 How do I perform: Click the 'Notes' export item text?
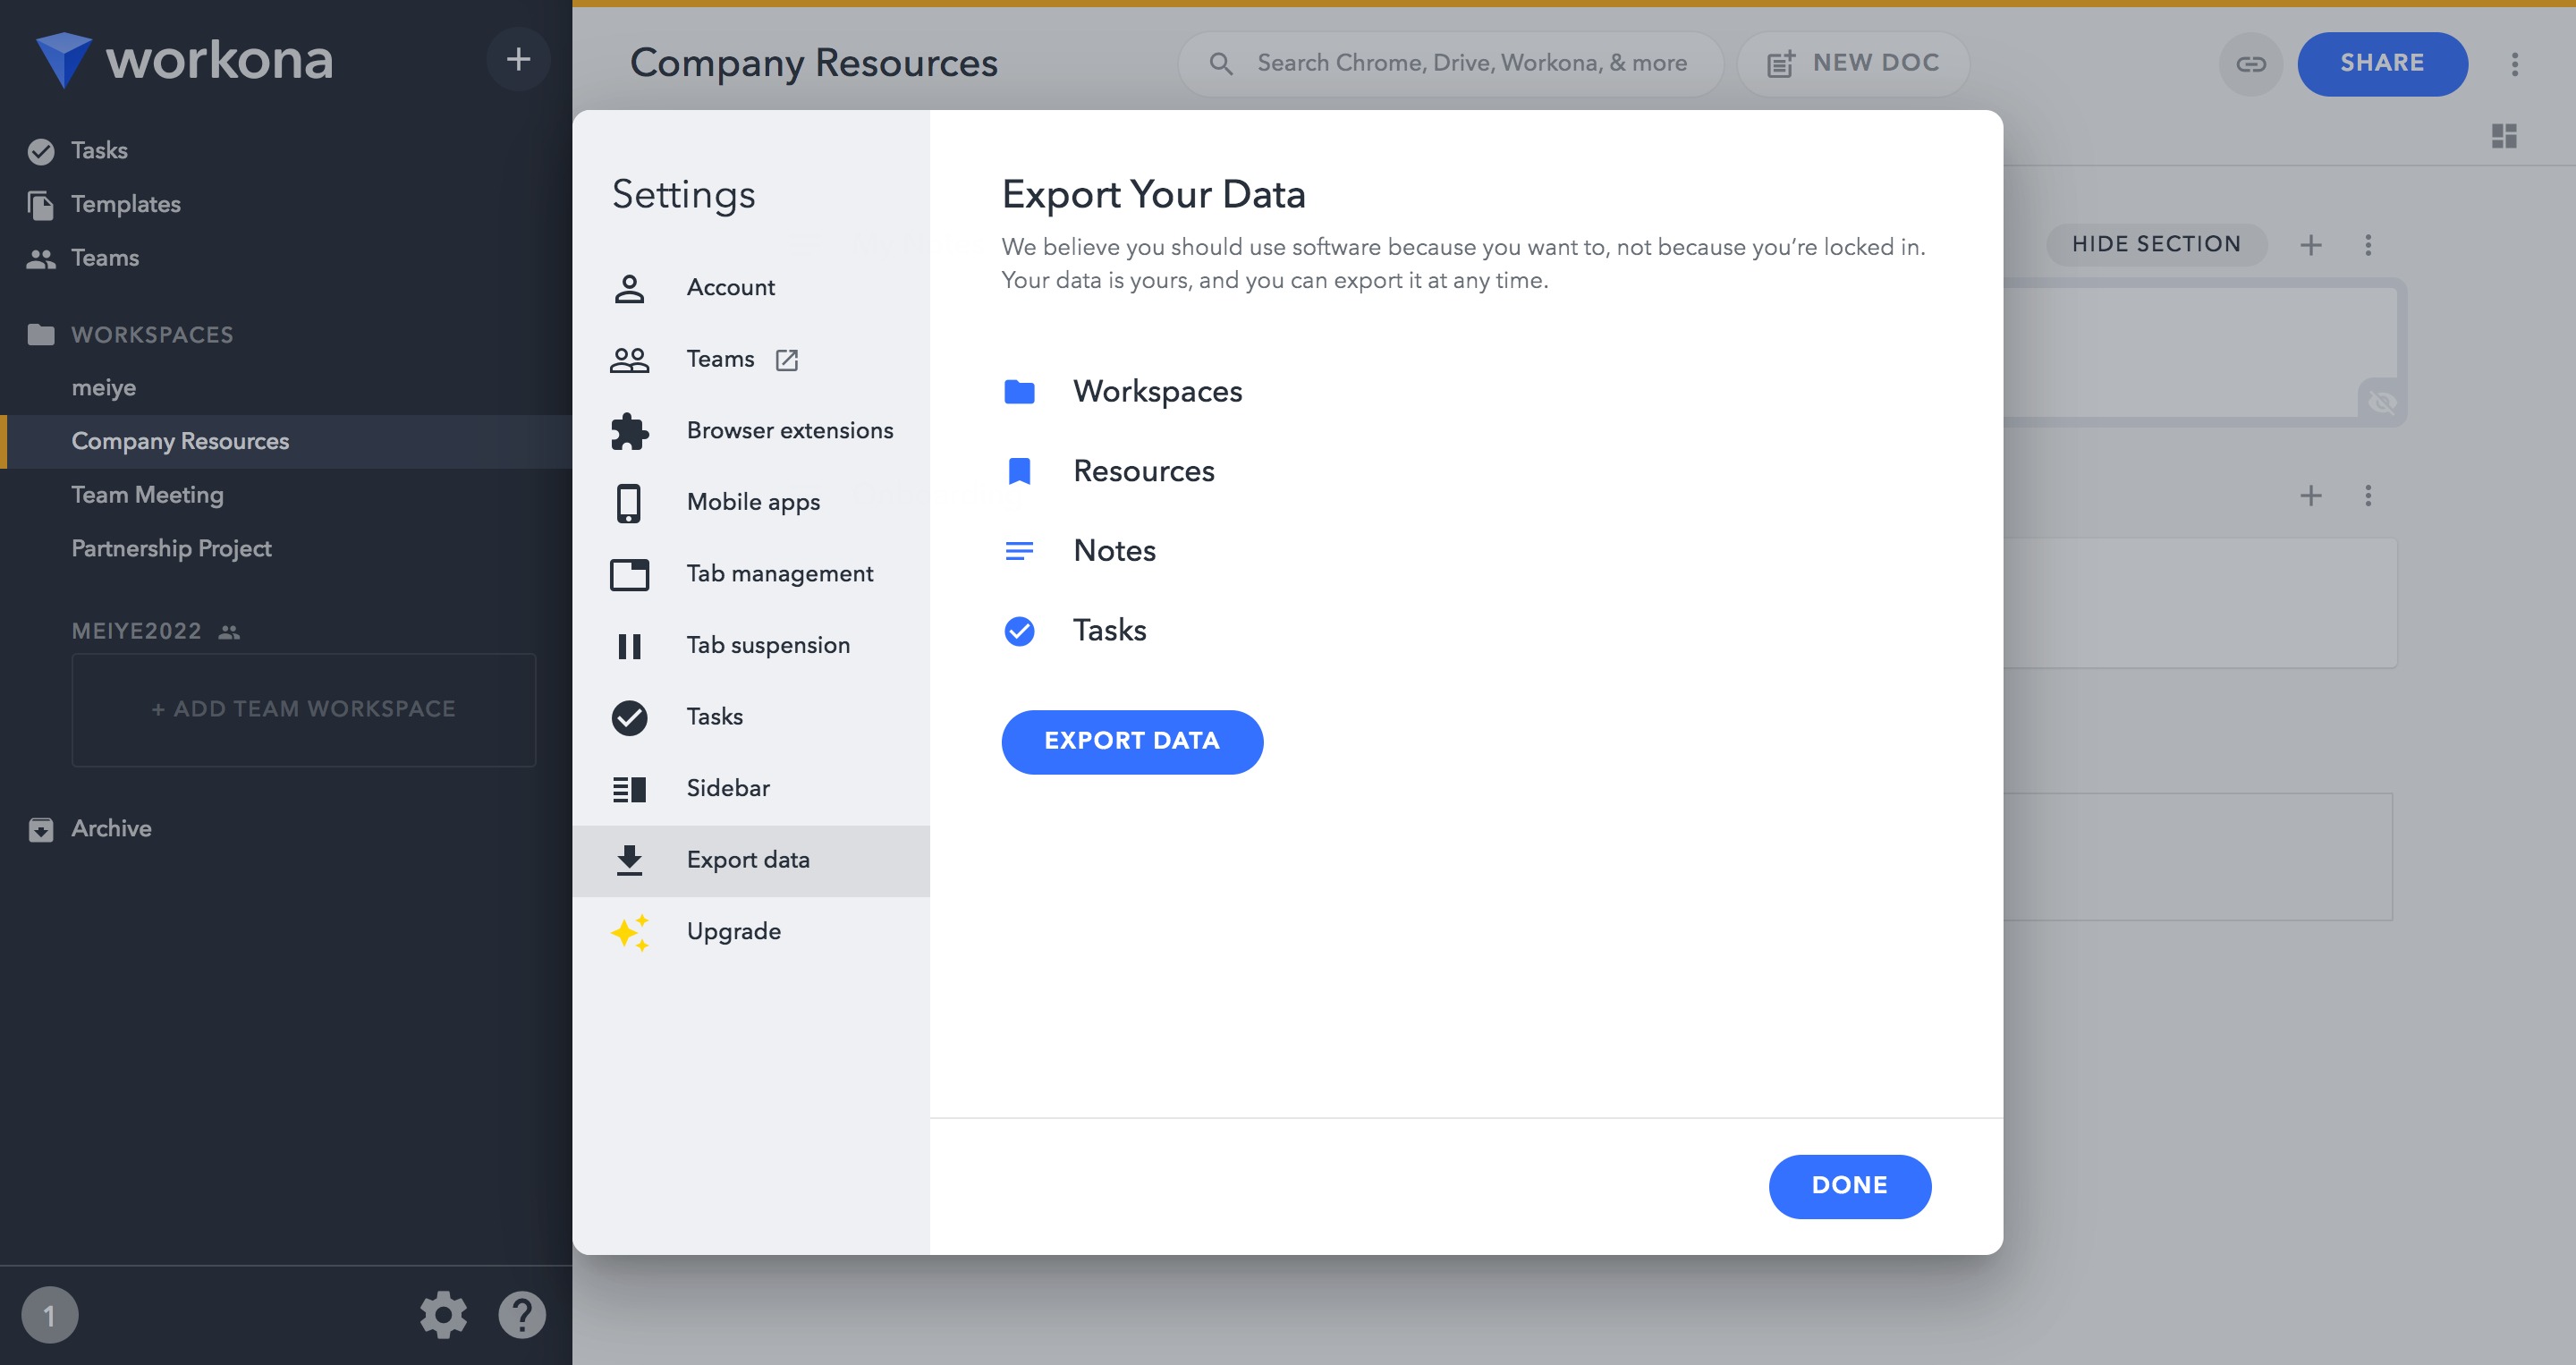click(1114, 551)
